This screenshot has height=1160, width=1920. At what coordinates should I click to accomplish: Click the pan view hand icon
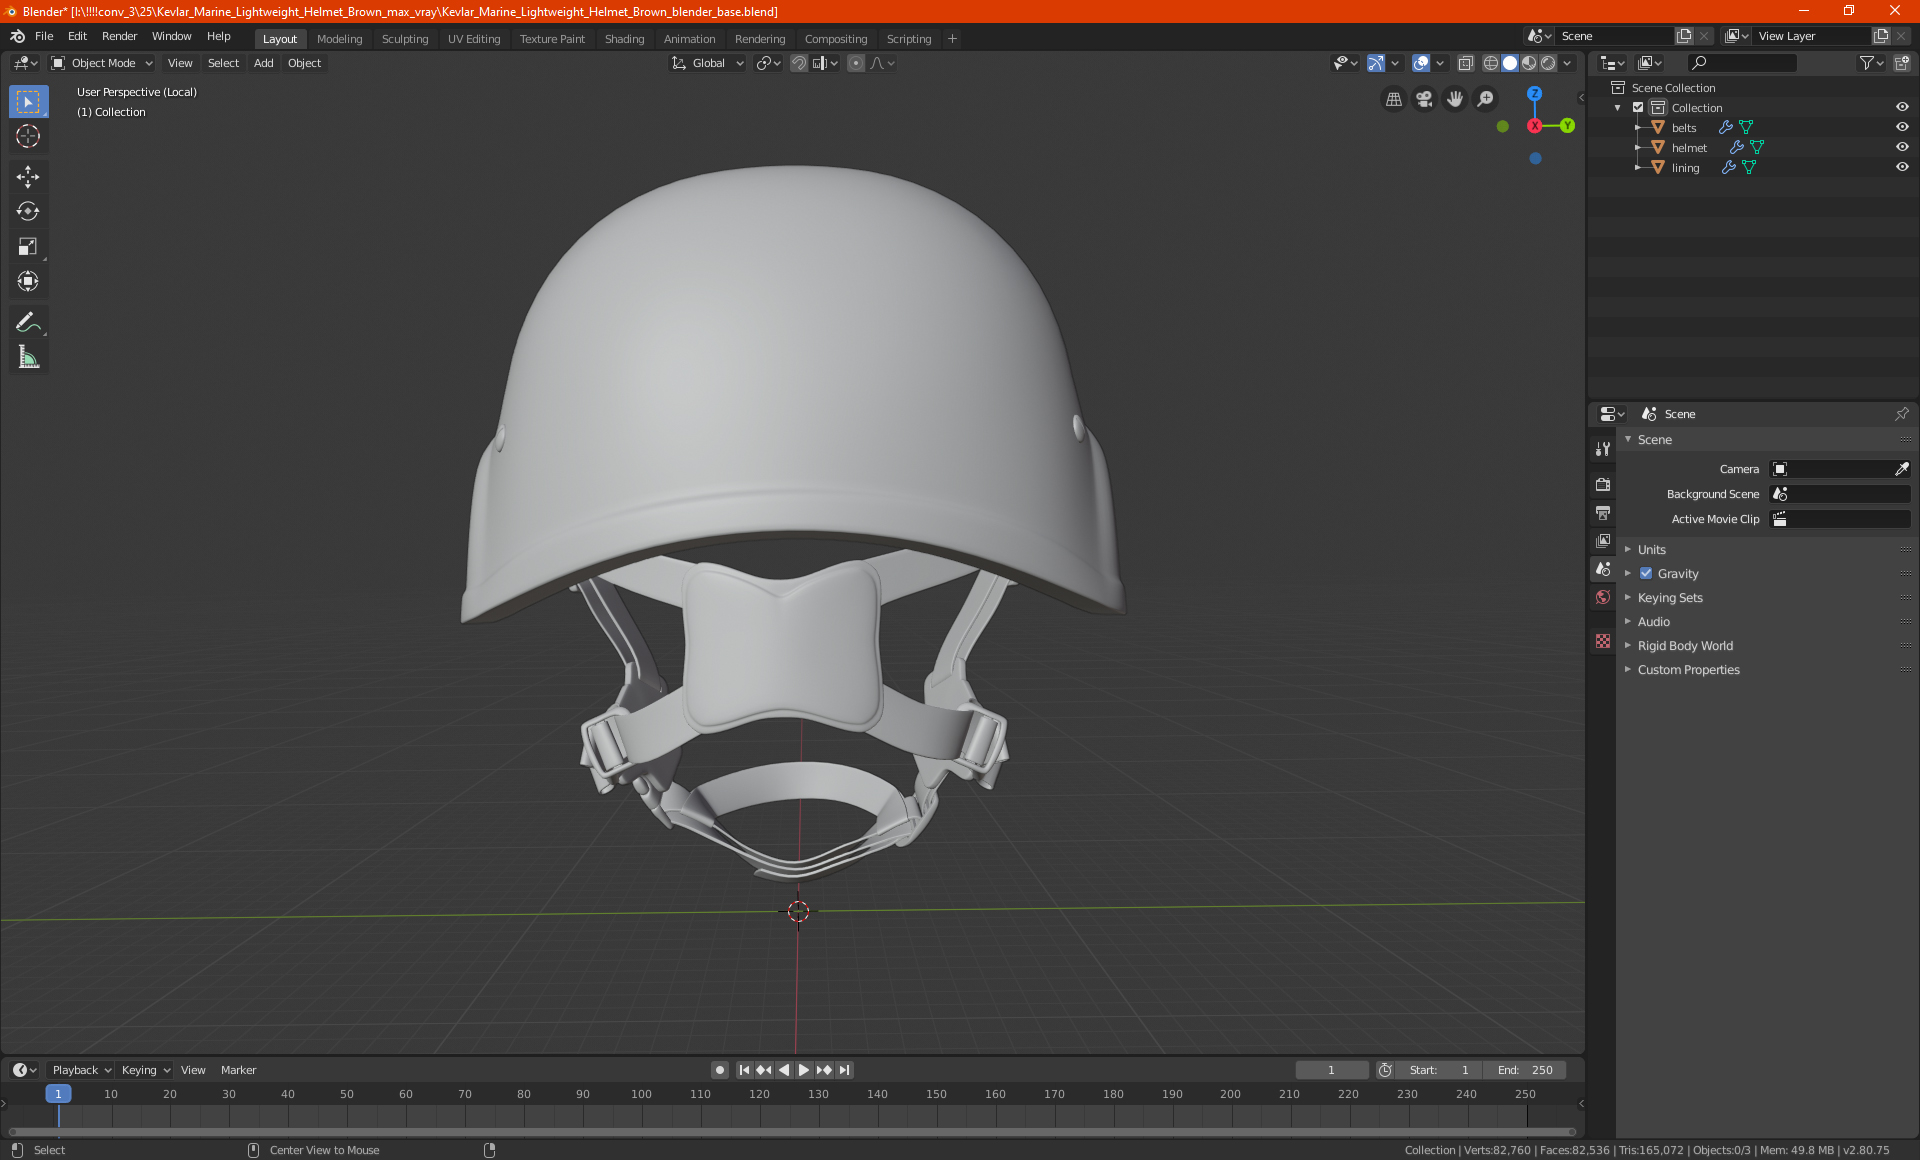click(1455, 99)
